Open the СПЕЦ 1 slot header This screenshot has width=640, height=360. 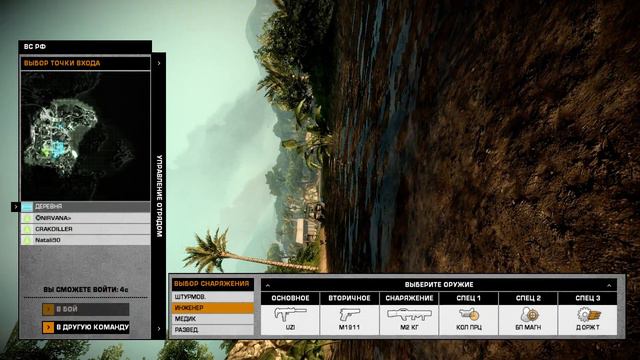coord(469,298)
